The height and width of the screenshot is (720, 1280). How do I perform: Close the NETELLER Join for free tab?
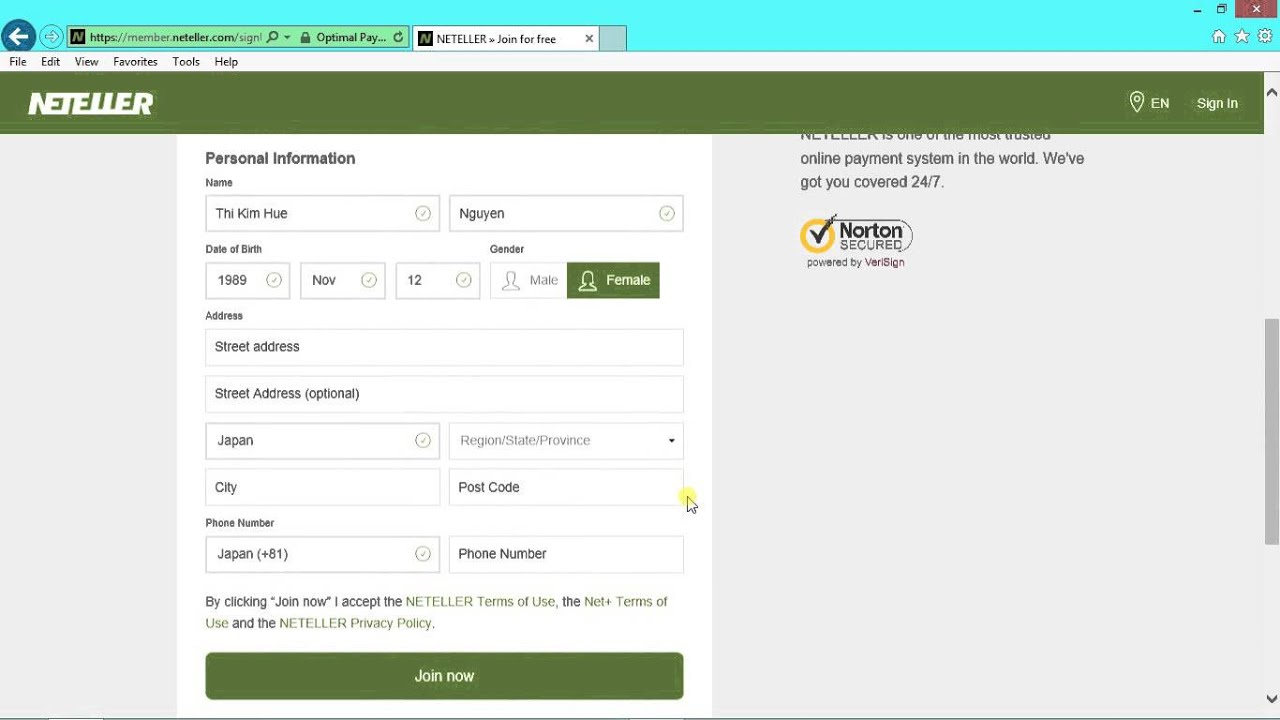(589, 39)
